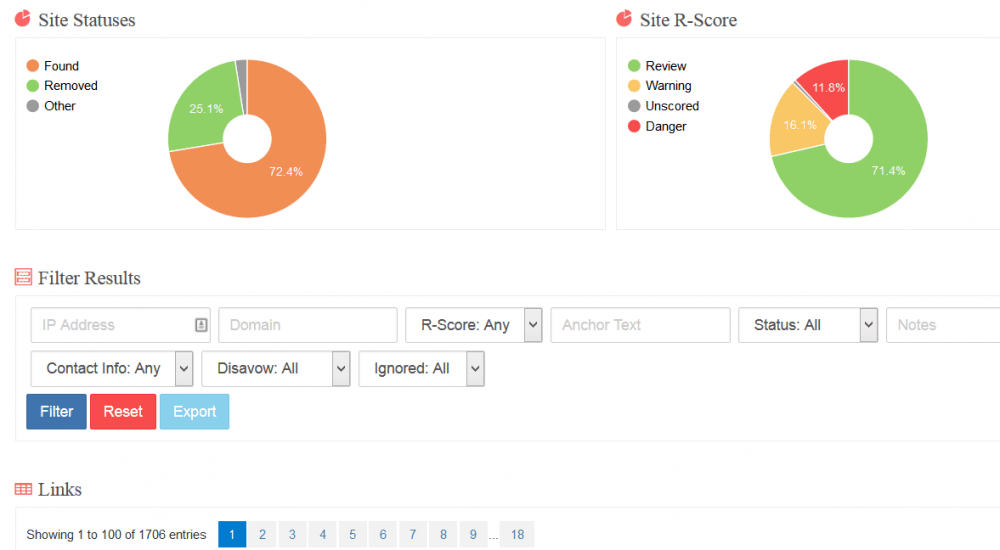Click the red Reset button
This screenshot has width=1000, height=550.
pos(123,412)
